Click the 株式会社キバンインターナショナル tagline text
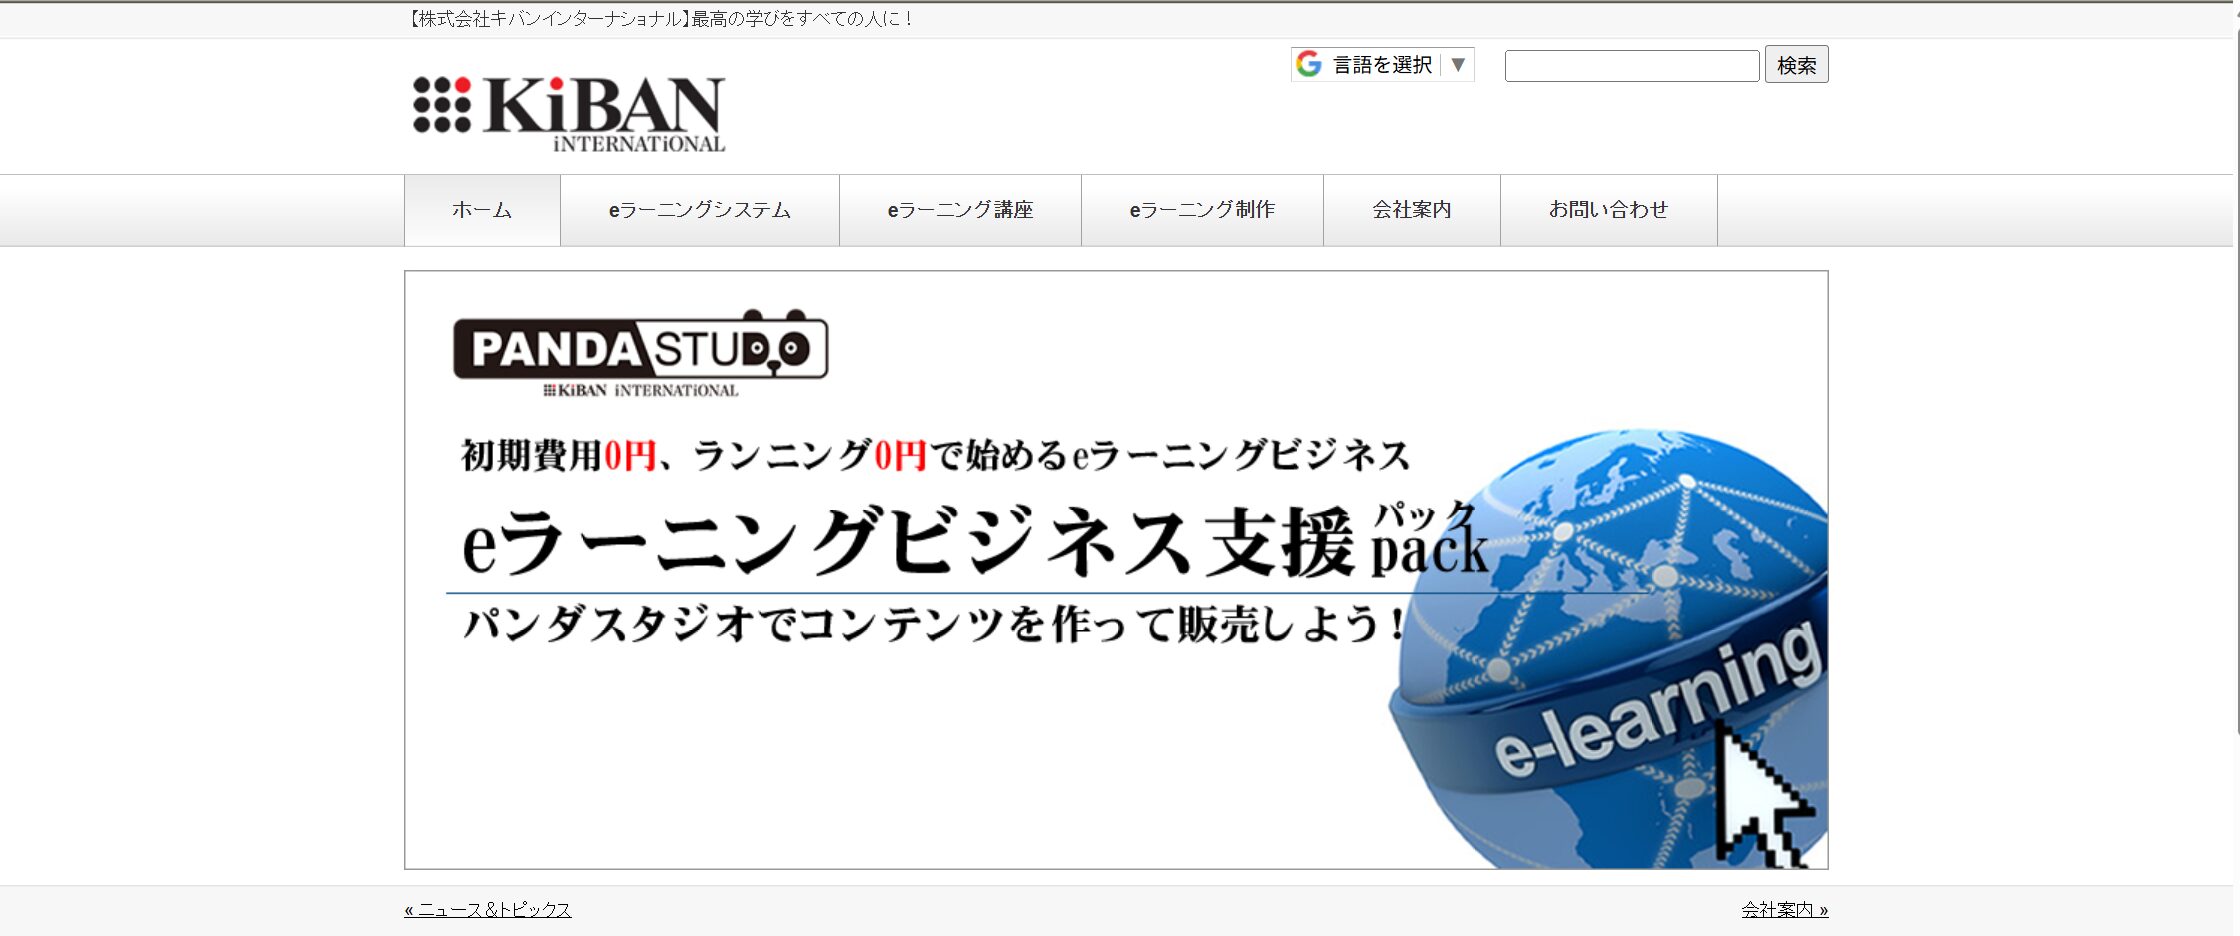Image resolution: width=2240 pixels, height=936 pixels. (x=660, y=19)
